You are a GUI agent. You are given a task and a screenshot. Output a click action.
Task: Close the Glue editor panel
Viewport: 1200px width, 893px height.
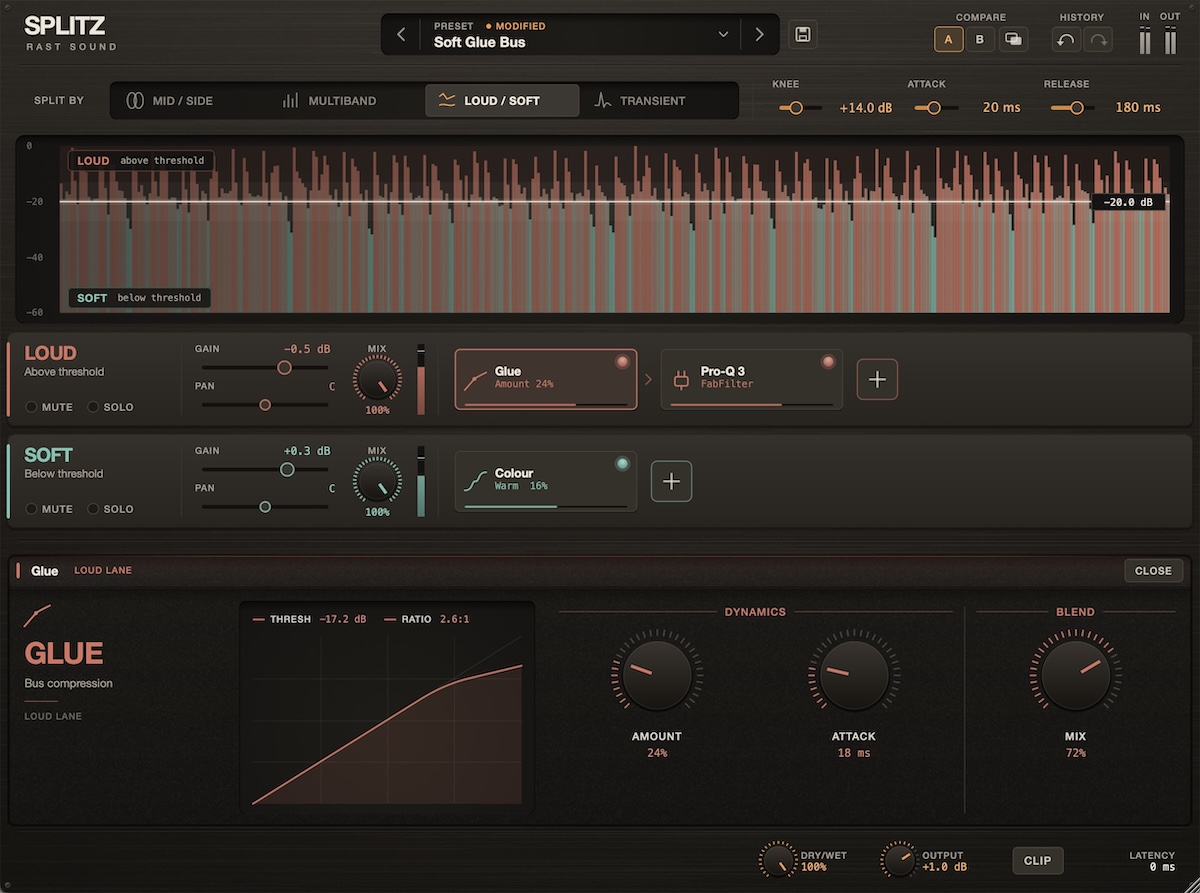[x=1153, y=570]
